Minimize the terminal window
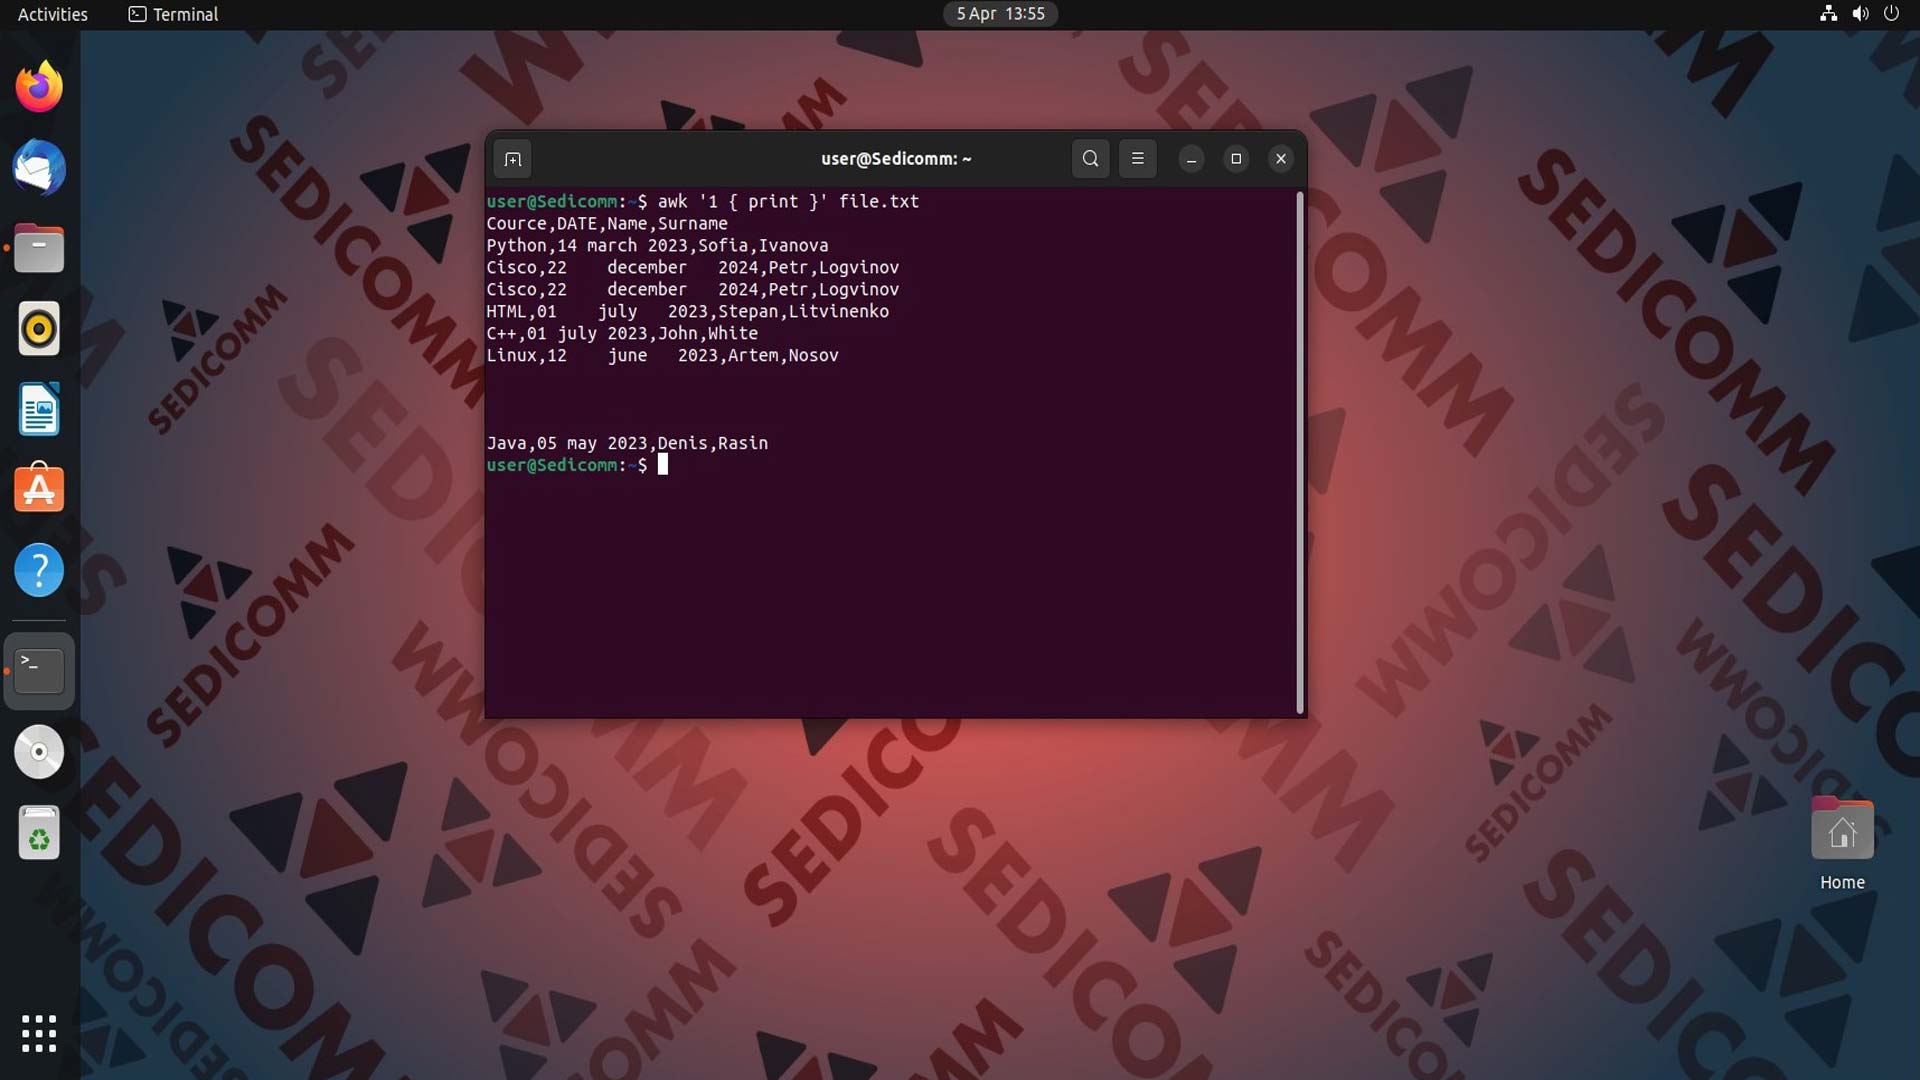 point(1191,159)
